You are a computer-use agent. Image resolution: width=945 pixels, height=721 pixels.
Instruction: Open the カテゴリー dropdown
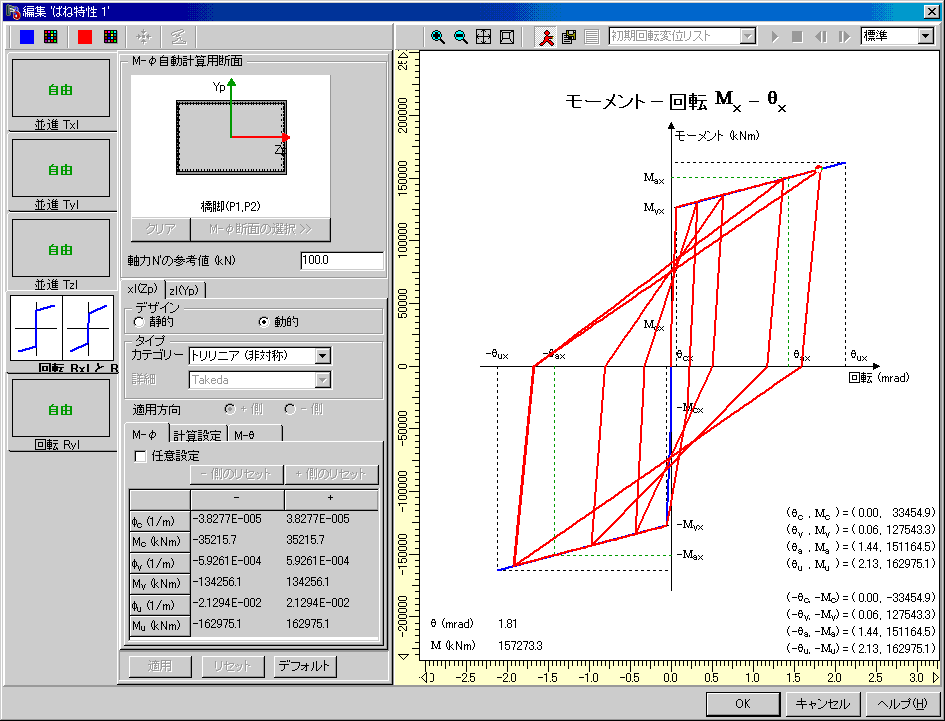[x=321, y=355]
